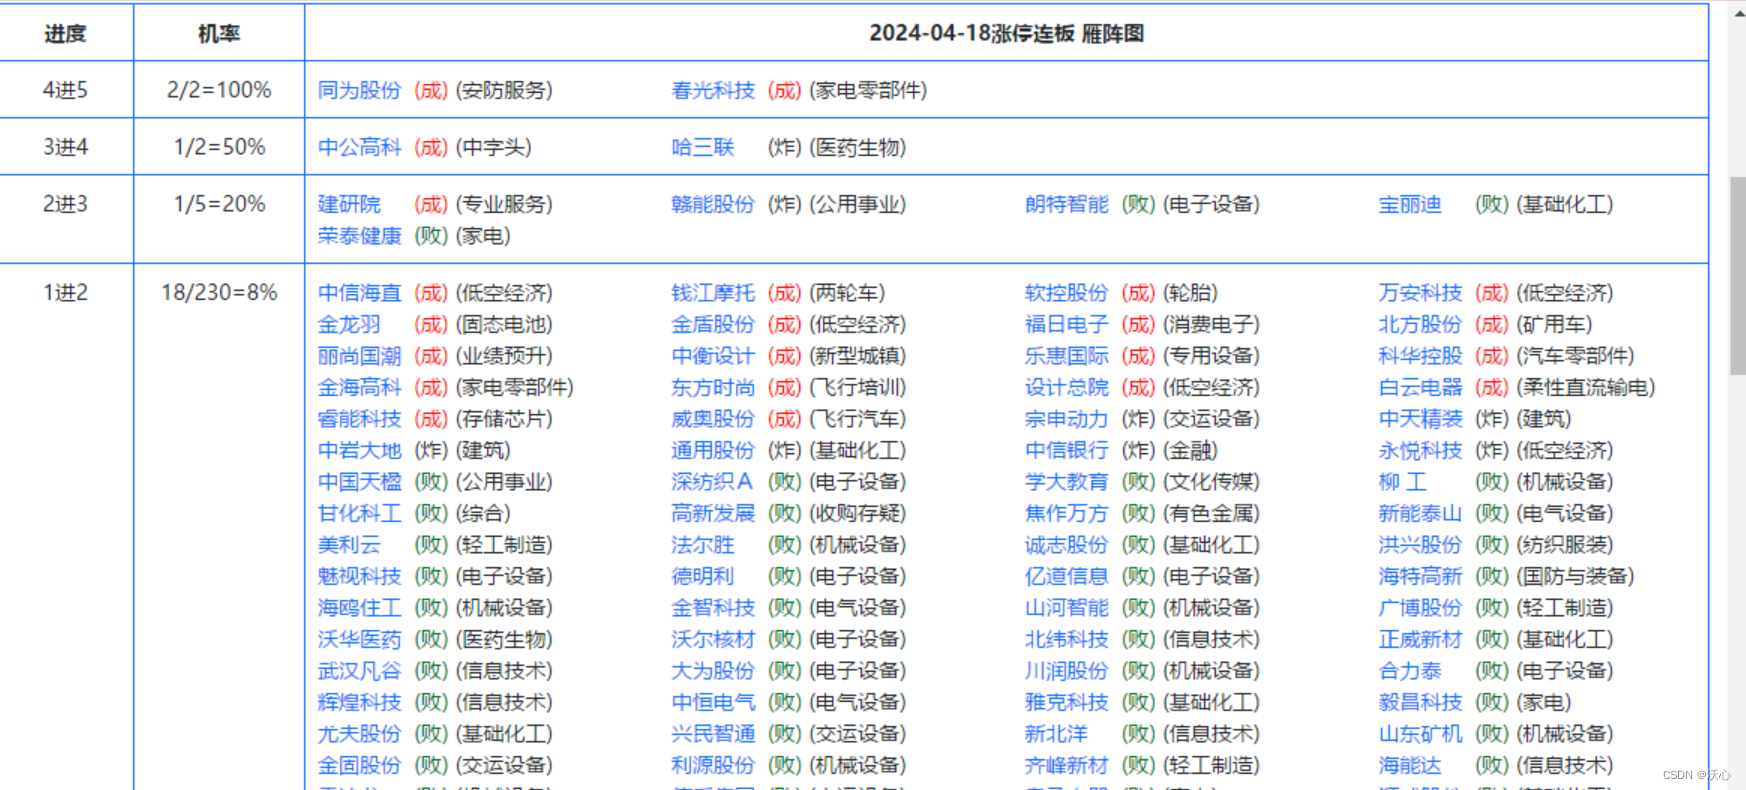This screenshot has height=790, width=1746.
Task: Click the 海特高新 link
Action: (x=1420, y=576)
